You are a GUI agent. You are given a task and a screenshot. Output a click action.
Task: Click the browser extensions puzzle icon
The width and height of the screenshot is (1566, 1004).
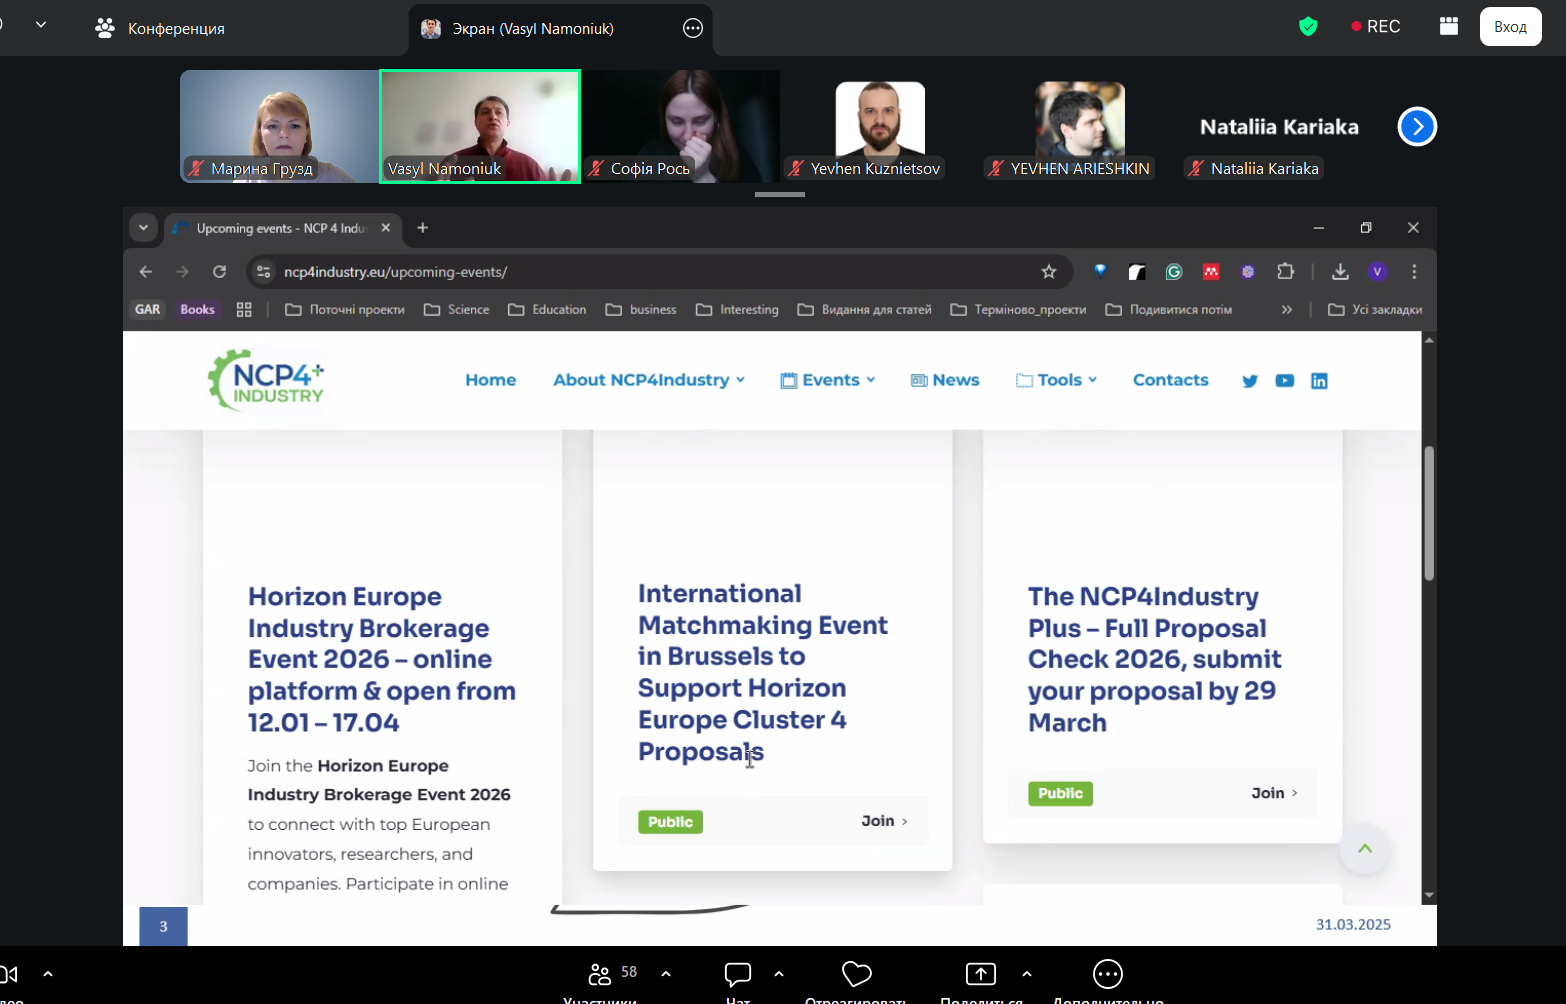[x=1286, y=272]
